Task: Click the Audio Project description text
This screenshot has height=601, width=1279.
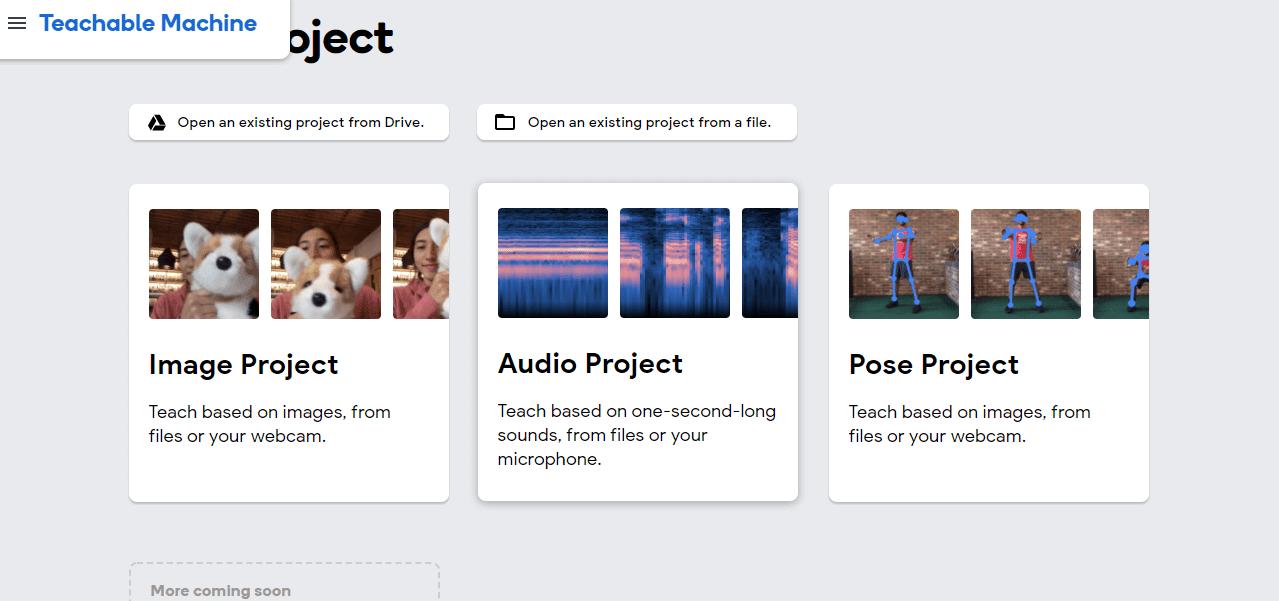Action: point(637,435)
